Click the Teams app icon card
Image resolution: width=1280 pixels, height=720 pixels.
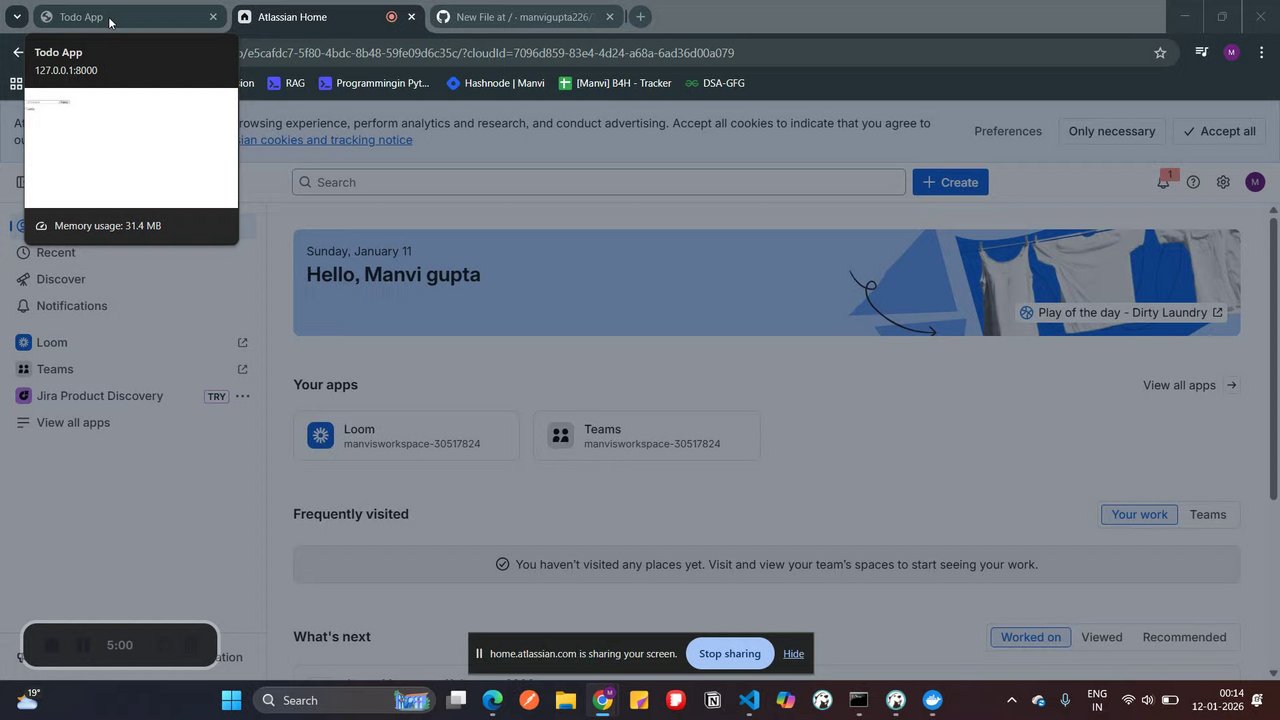click(646, 436)
